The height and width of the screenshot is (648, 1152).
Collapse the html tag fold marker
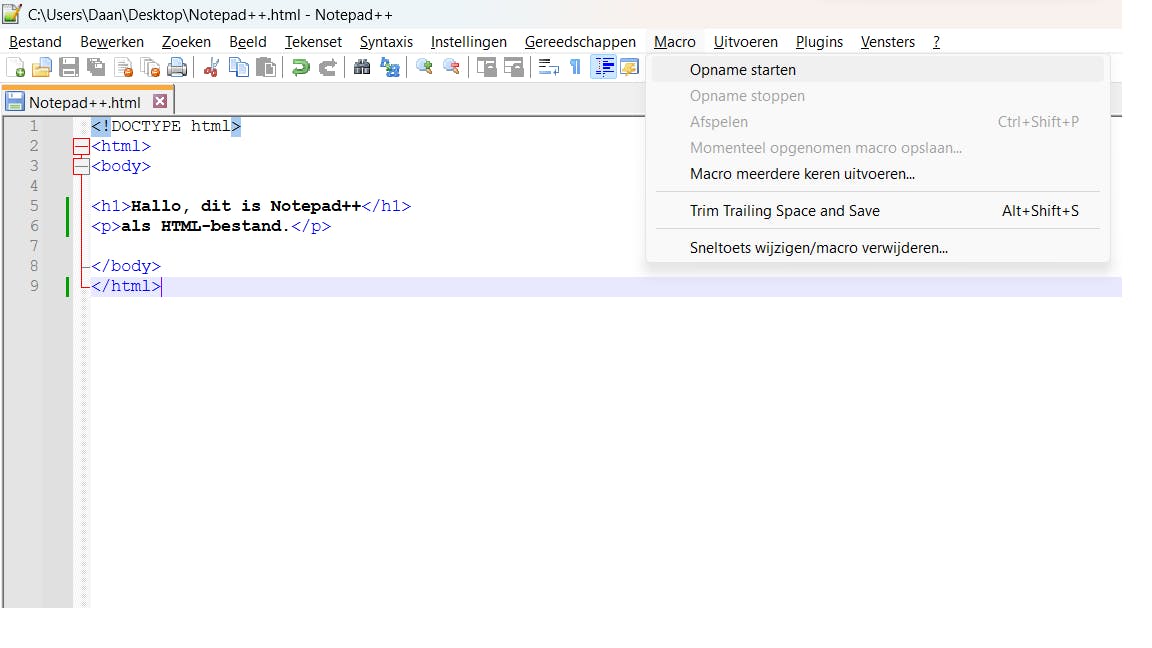82,146
